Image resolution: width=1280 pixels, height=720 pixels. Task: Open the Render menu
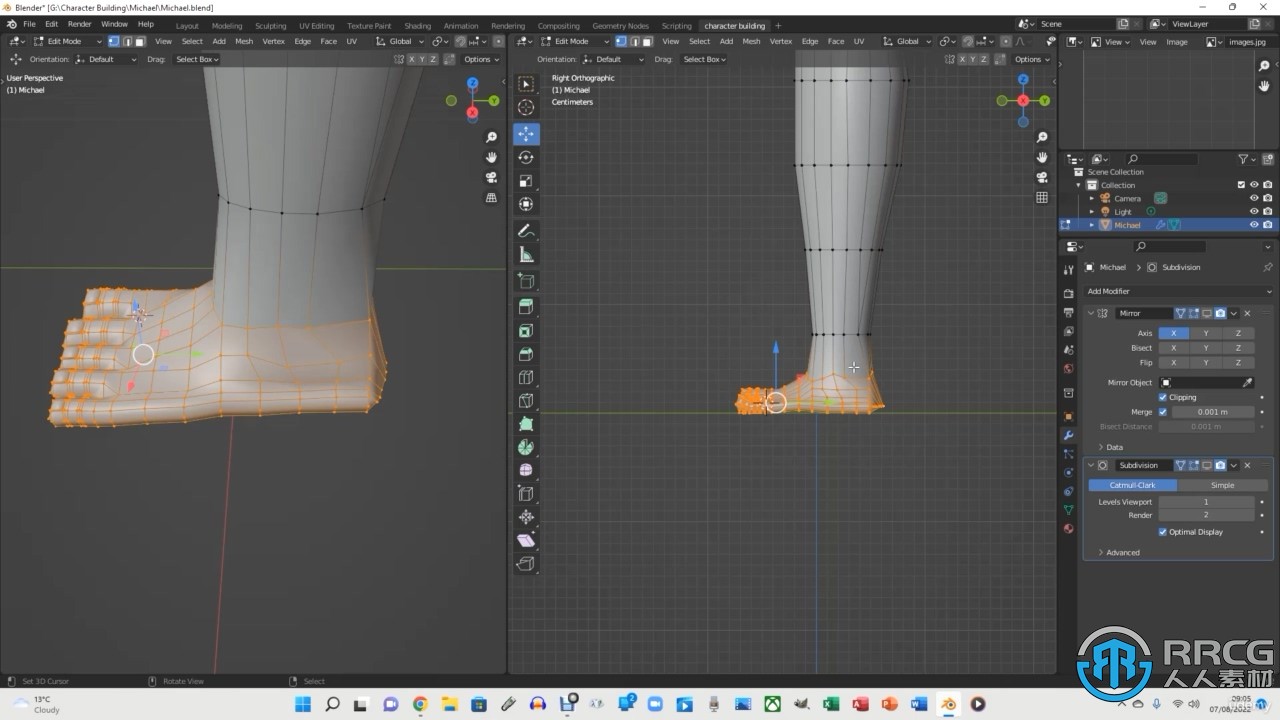[80, 24]
